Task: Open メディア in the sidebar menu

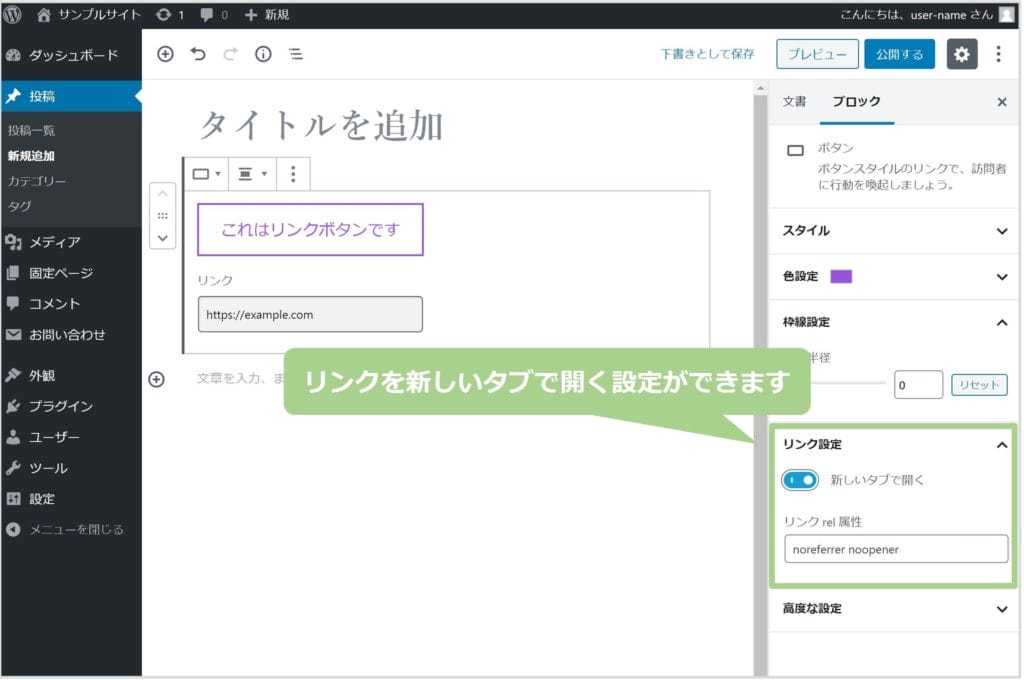Action: [55, 242]
